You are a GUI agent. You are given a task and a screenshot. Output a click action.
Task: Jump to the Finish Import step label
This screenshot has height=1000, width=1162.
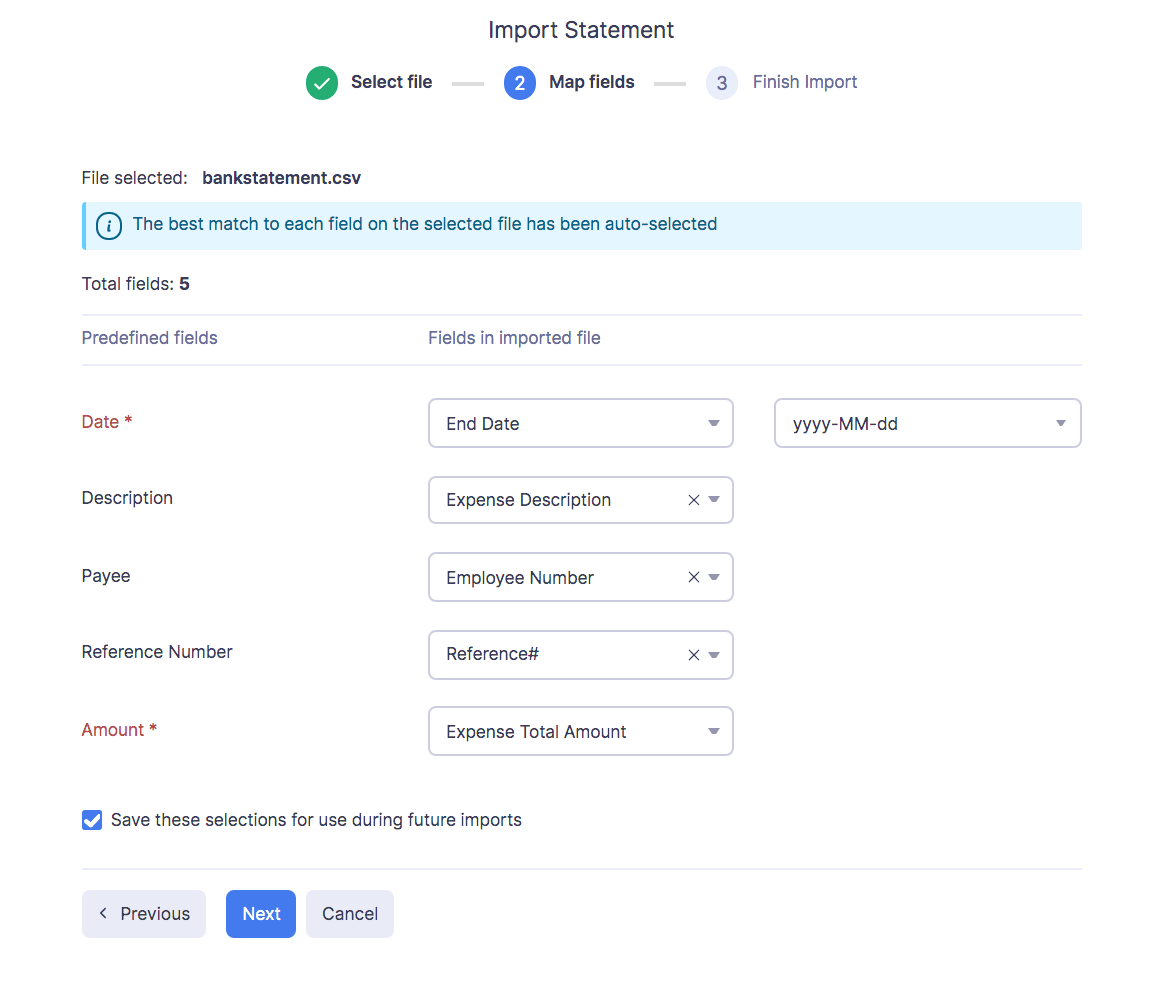[x=804, y=83]
